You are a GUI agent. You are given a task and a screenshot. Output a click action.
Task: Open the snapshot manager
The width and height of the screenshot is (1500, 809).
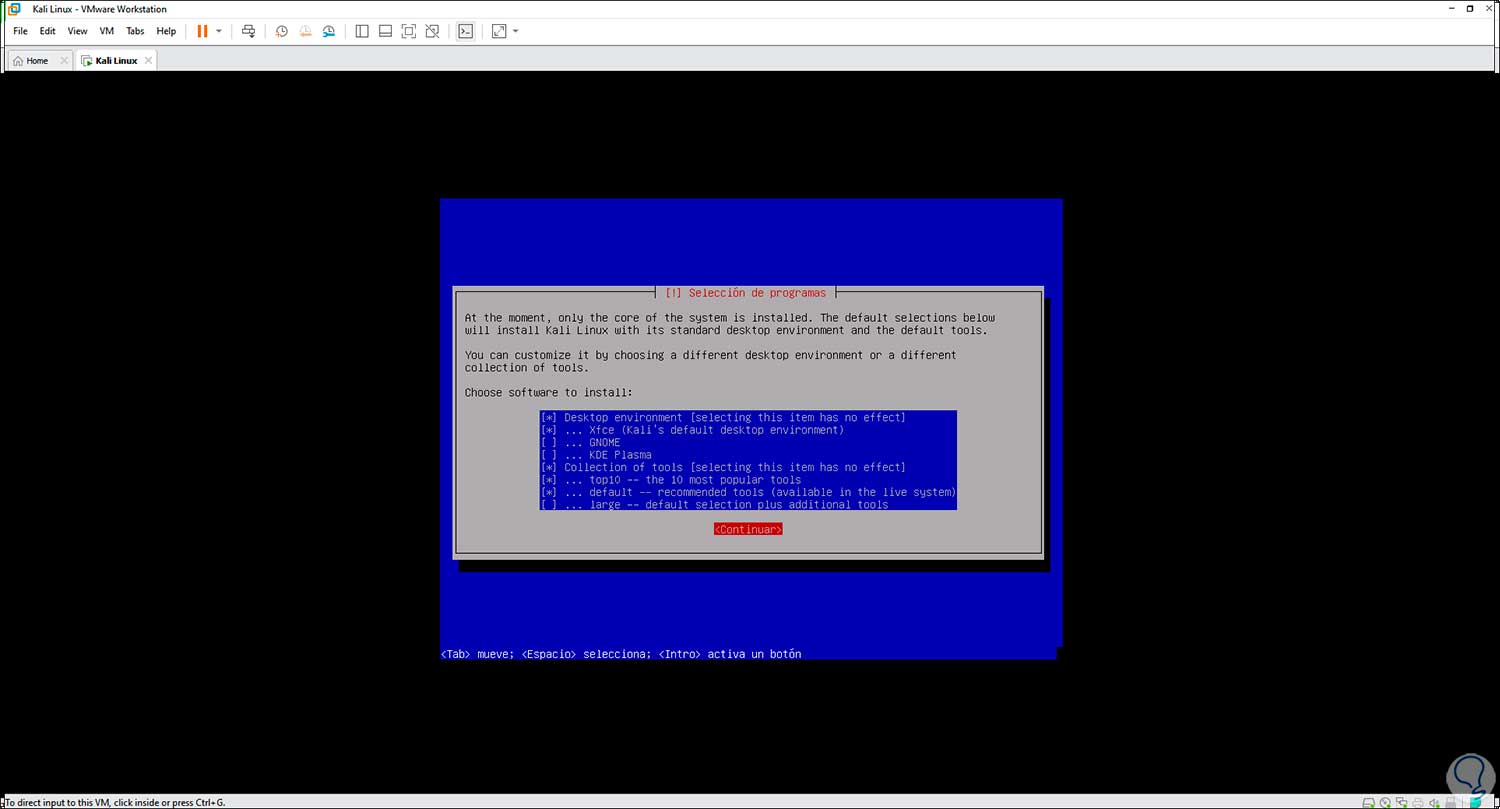tap(329, 31)
